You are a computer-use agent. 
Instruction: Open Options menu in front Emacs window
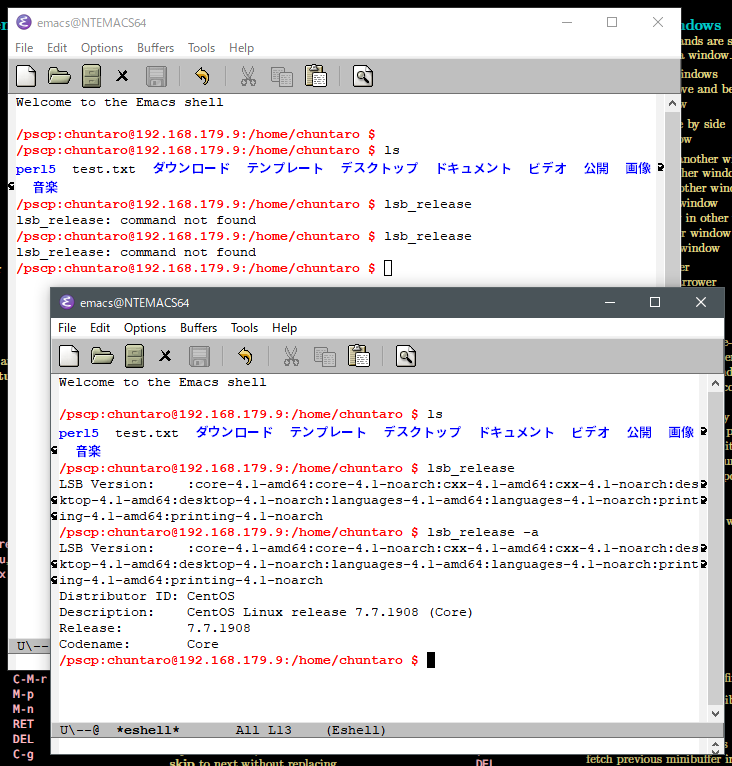pyautogui.click(x=145, y=328)
